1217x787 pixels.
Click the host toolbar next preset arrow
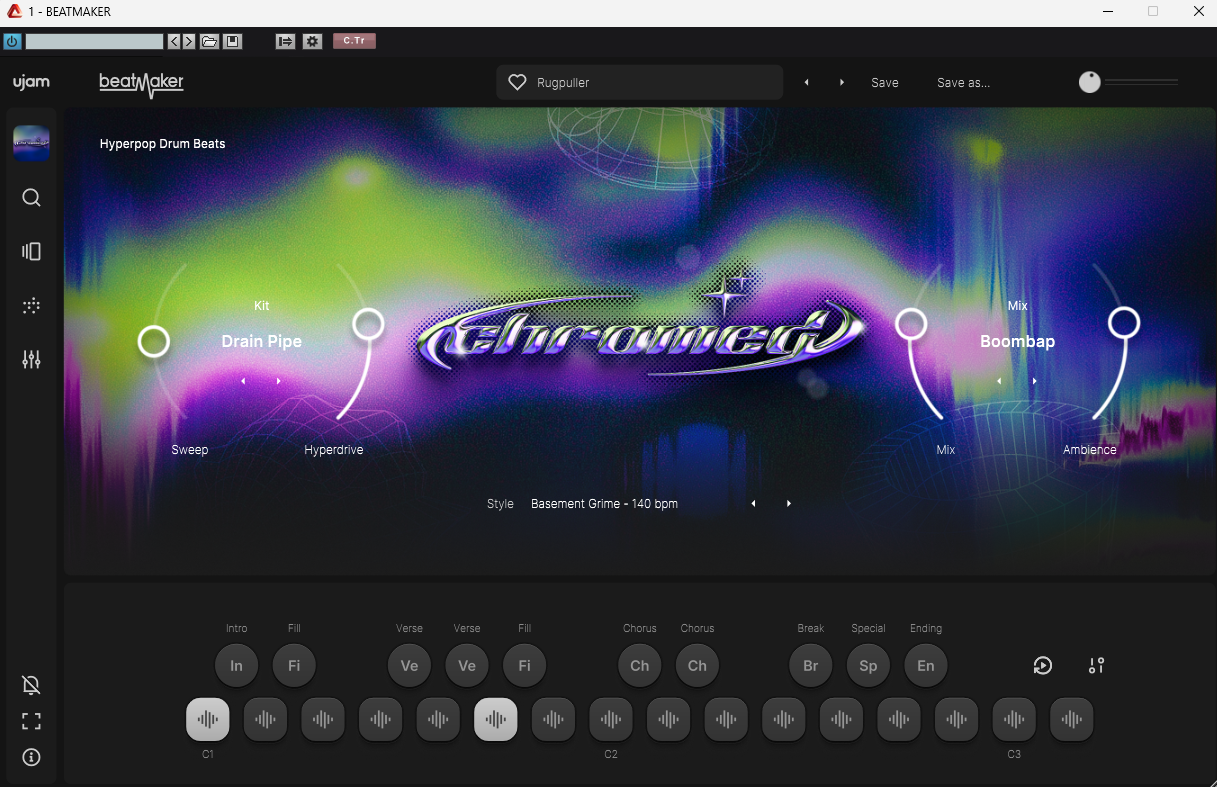[189, 41]
